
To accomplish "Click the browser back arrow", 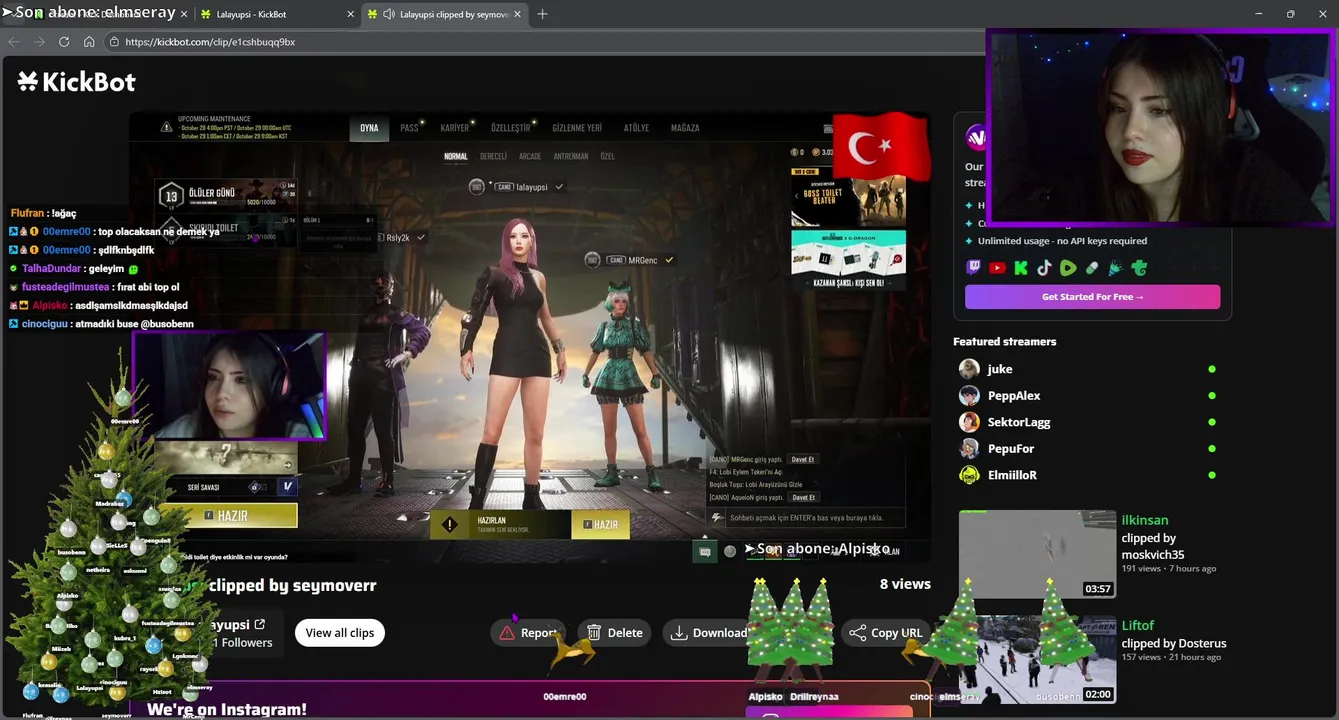I will [x=14, y=42].
